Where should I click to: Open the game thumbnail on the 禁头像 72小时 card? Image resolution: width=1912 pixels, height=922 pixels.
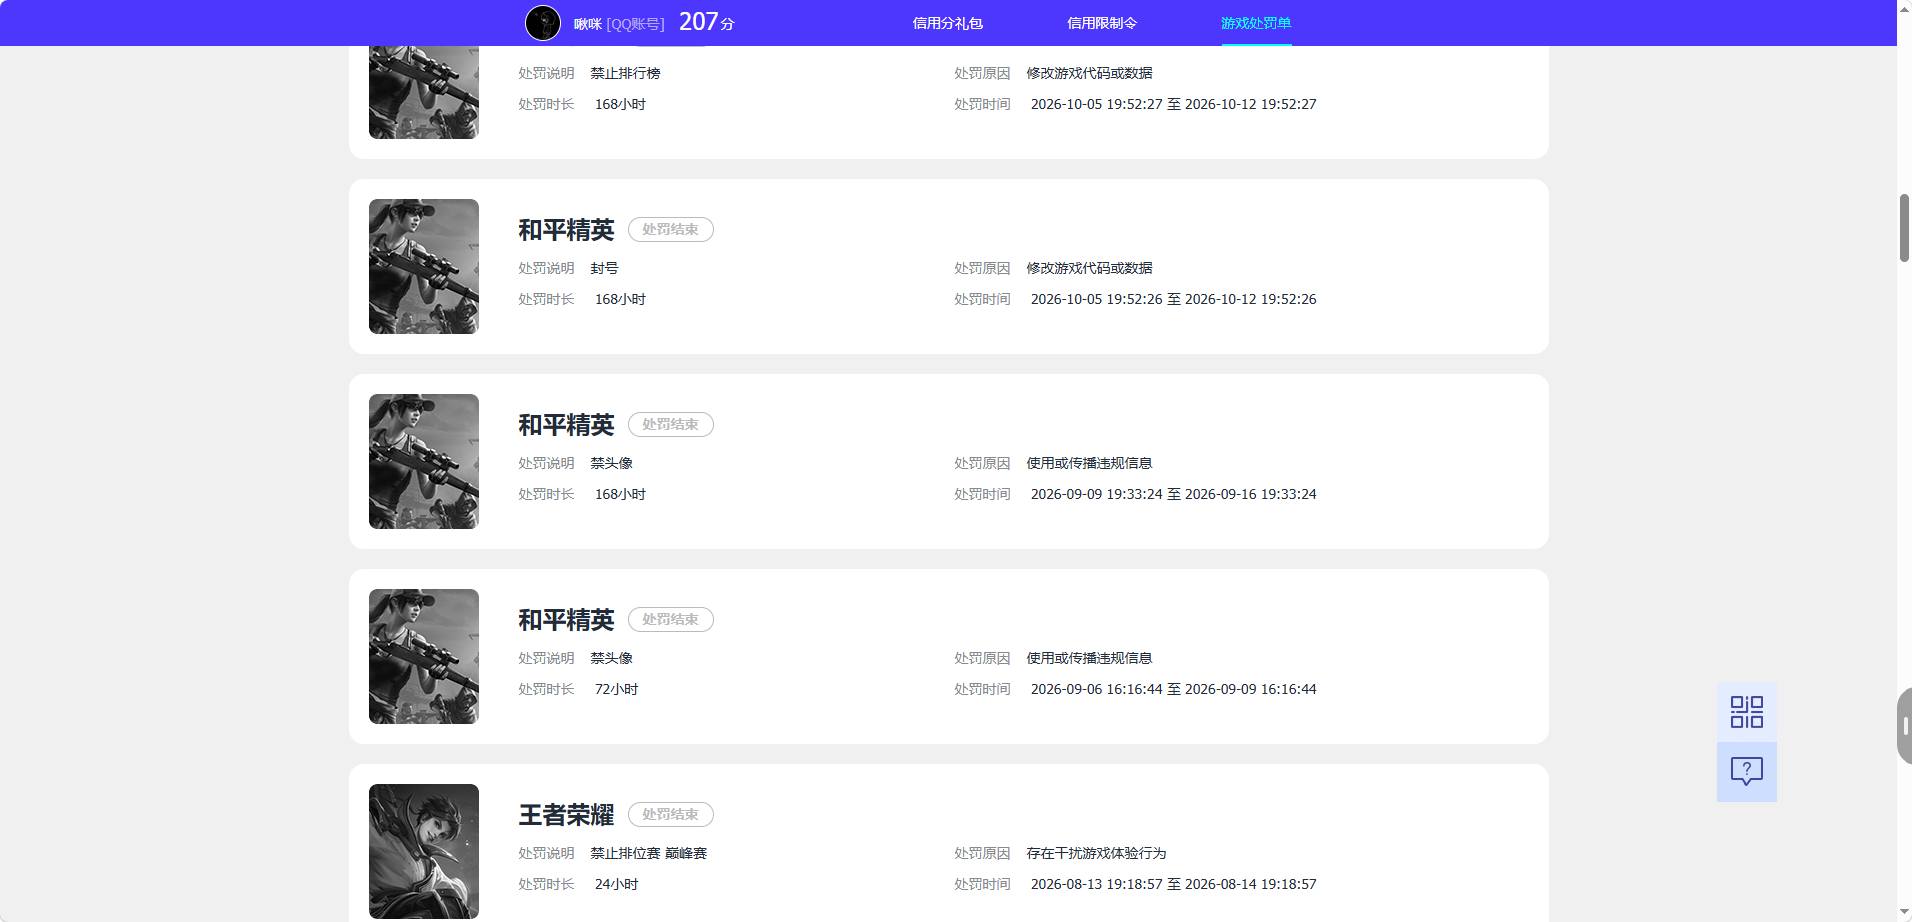coord(424,656)
